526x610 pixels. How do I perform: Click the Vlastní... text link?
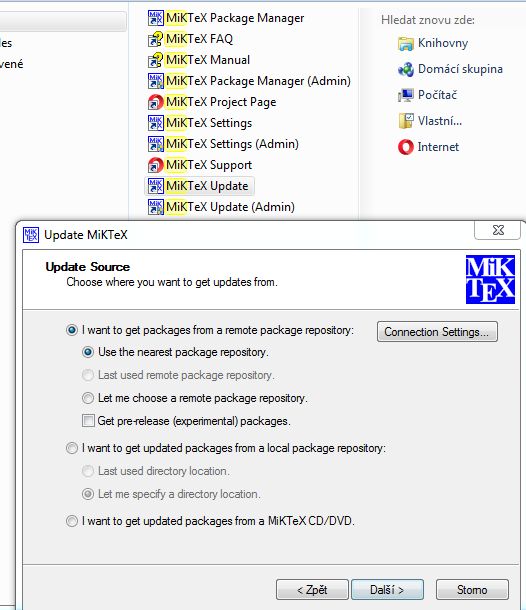pyautogui.click(x=440, y=121)
